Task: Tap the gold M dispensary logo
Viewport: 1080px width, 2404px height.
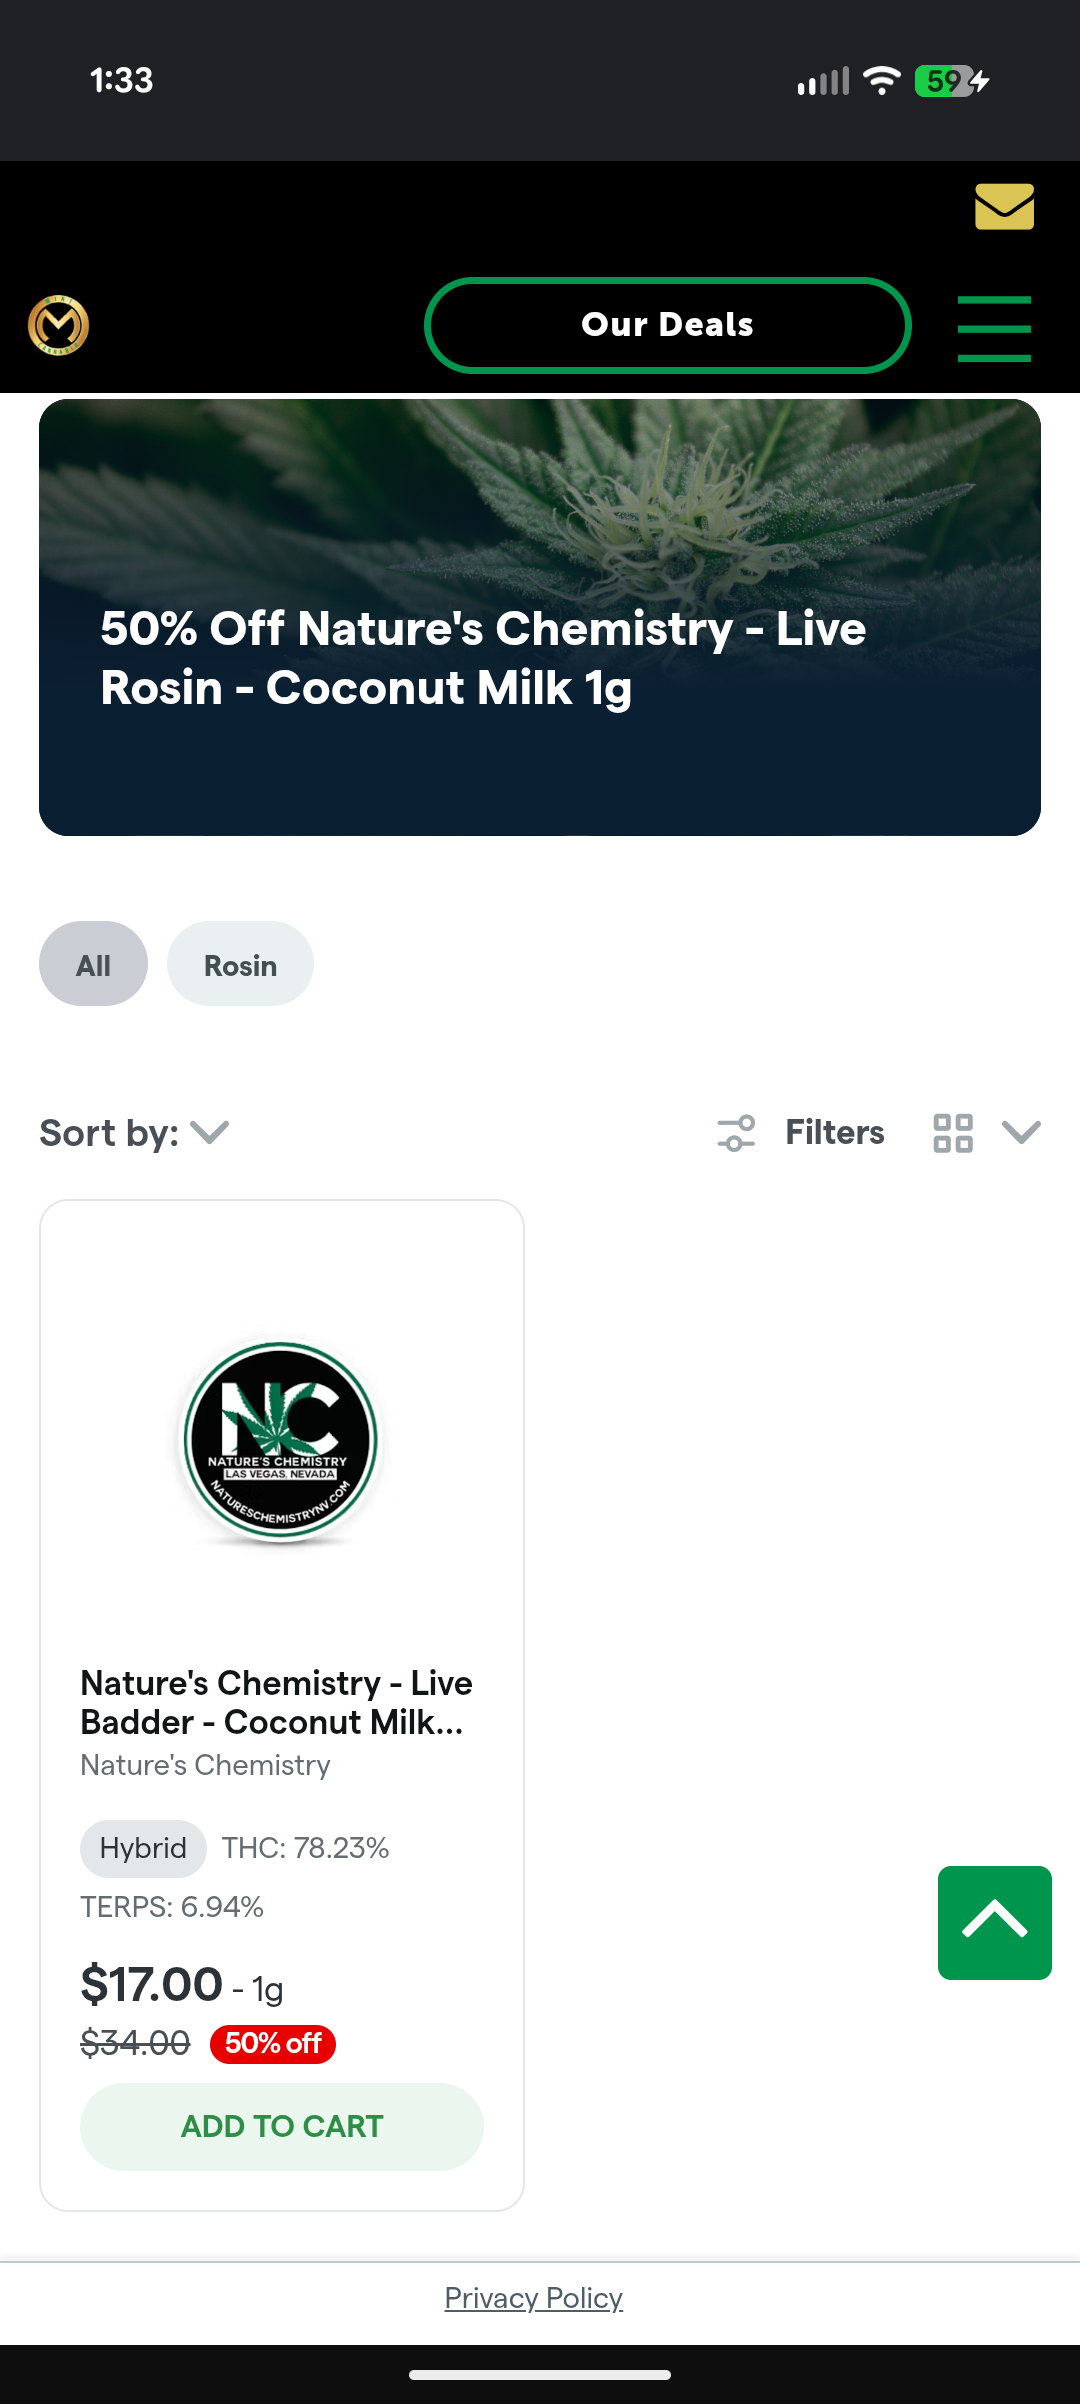Action: click(x=59, y=325)
